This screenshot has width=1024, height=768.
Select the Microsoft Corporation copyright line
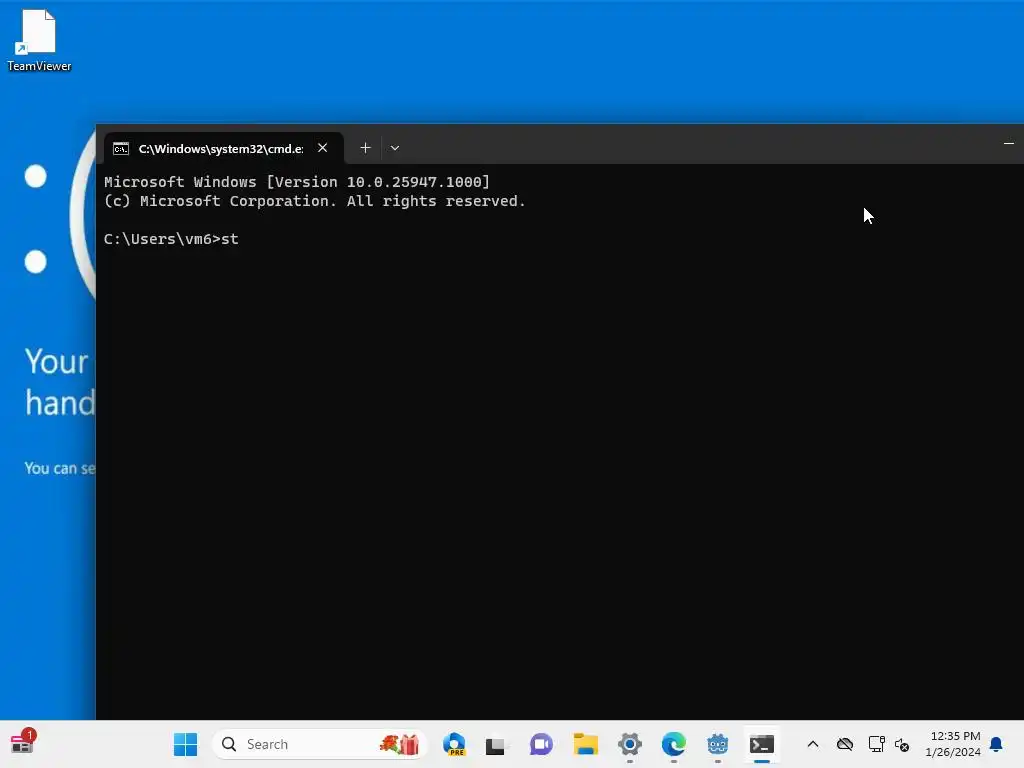(315, 200)
